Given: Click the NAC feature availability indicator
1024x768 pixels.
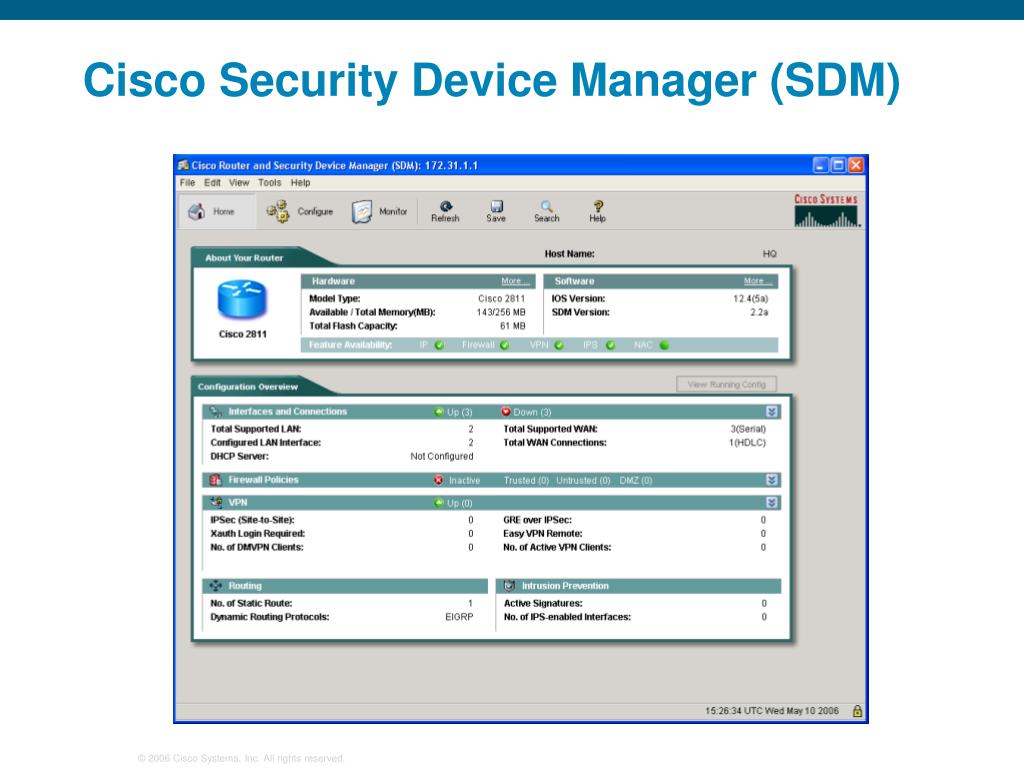Looking at the screenshot, I should 665,345.
